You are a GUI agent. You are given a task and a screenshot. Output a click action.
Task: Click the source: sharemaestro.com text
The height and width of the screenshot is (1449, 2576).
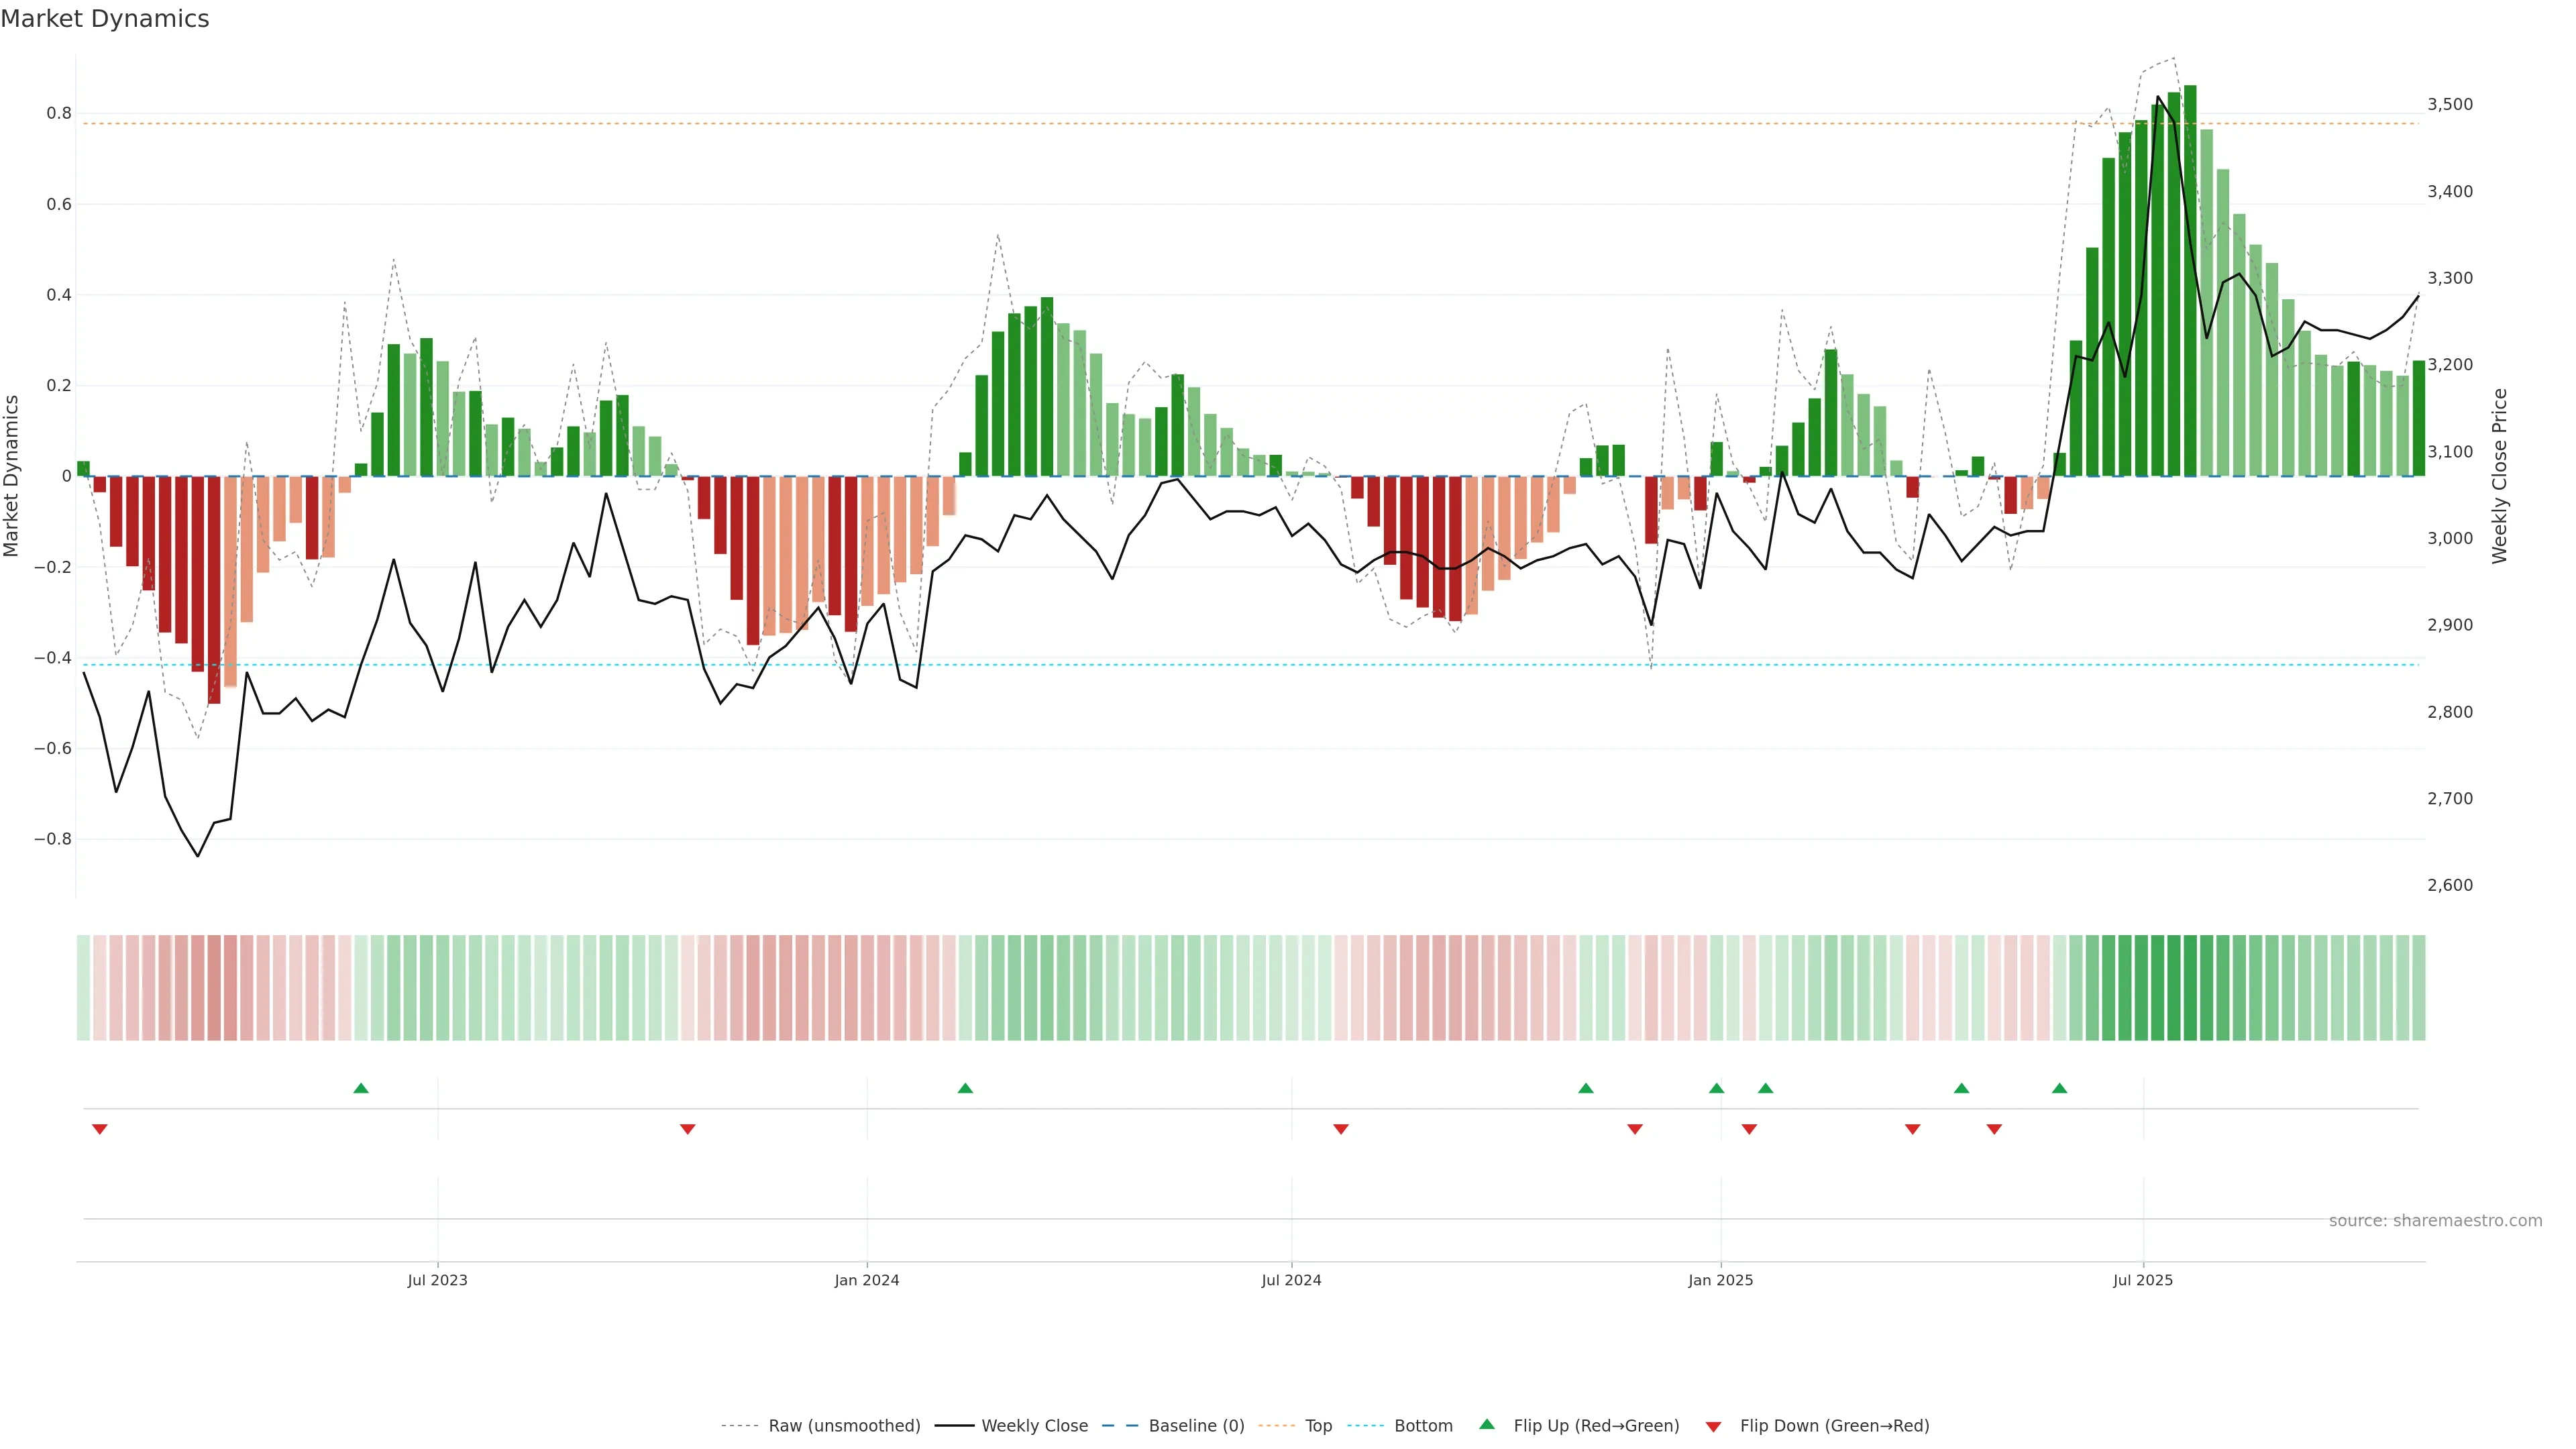tap(2435, 1220)
